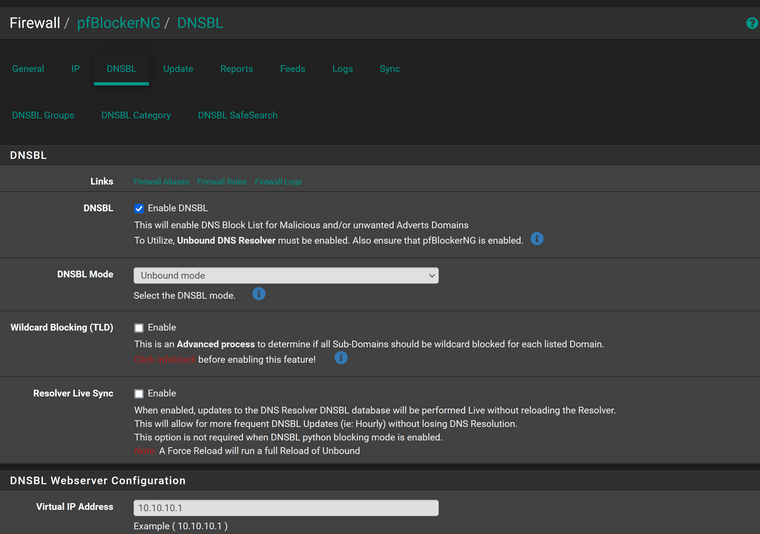Switch to the General tab
The width and height of the screenshot is (760, 534).
tap(28, 69)
